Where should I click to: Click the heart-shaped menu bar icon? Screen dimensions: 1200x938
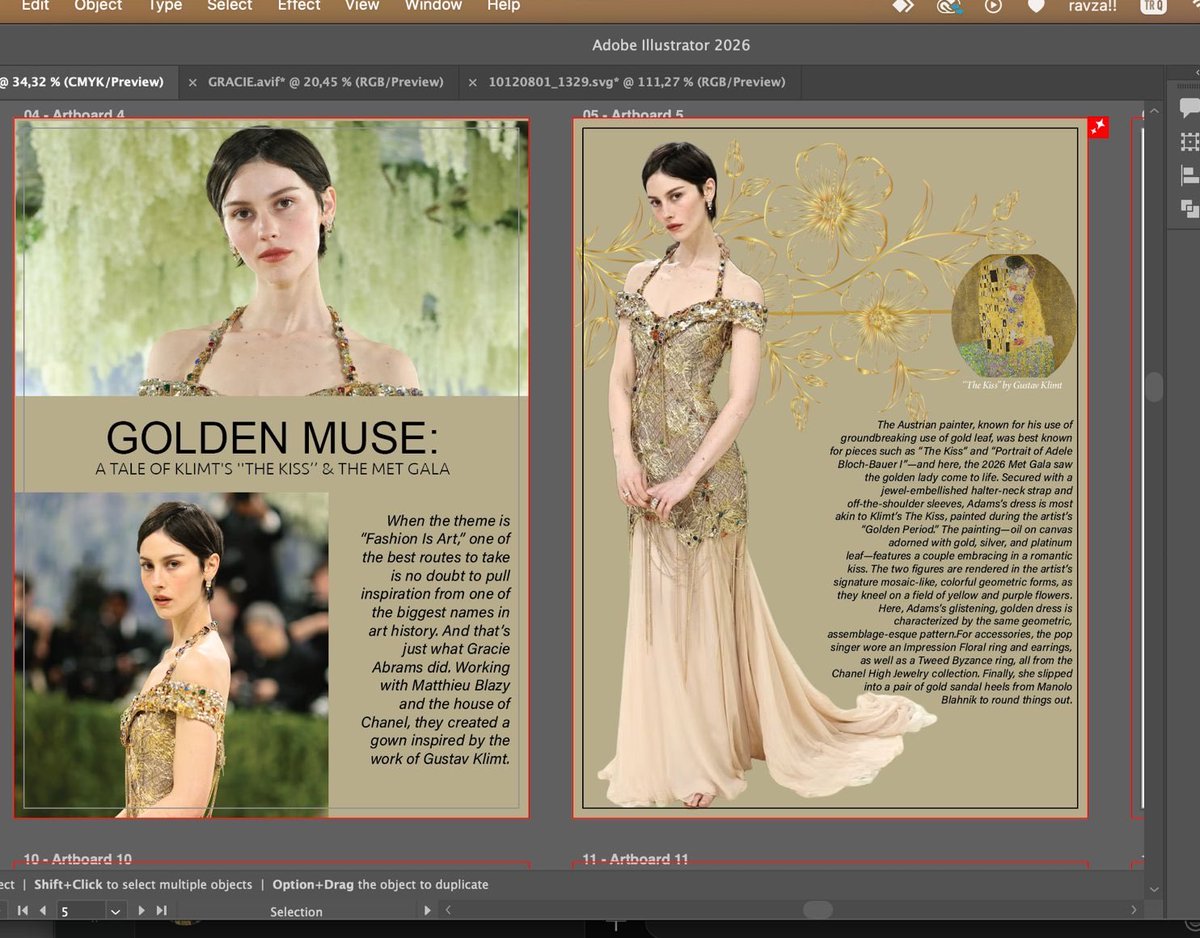tap(1036, 6)
